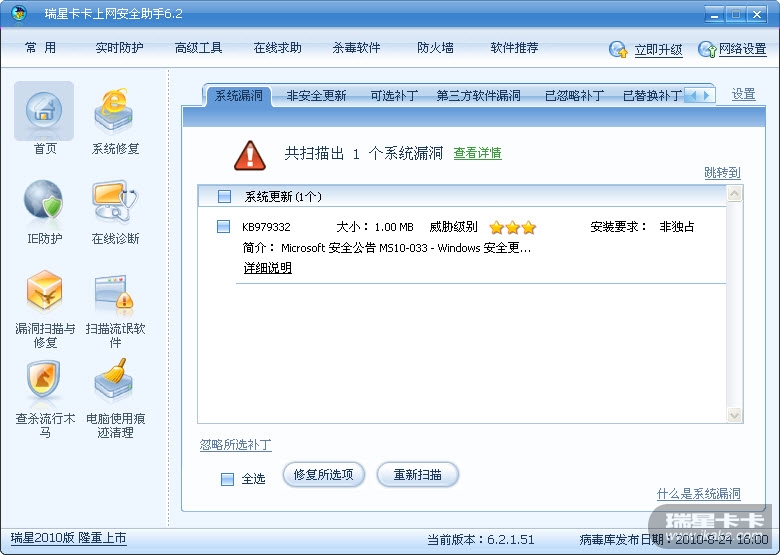Click the 修复所选项 button
Screen dimensions: 780x555
point(324,475)
